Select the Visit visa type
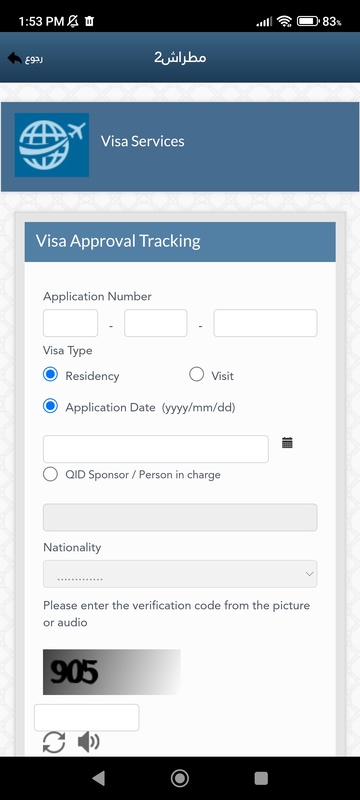Viewport: 360px width, 800px height. [x=196, y=374]
